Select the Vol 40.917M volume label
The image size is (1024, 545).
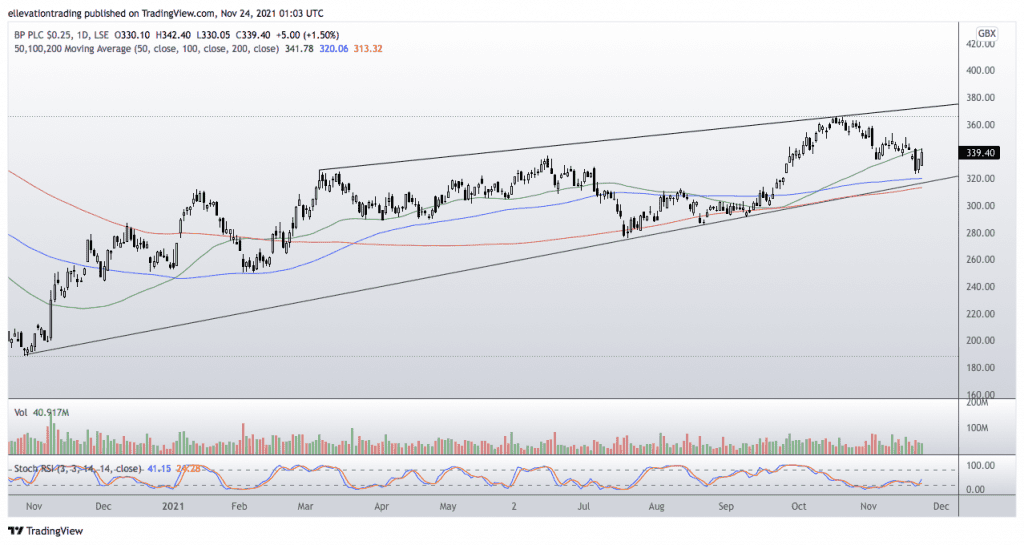coord(42,413)
